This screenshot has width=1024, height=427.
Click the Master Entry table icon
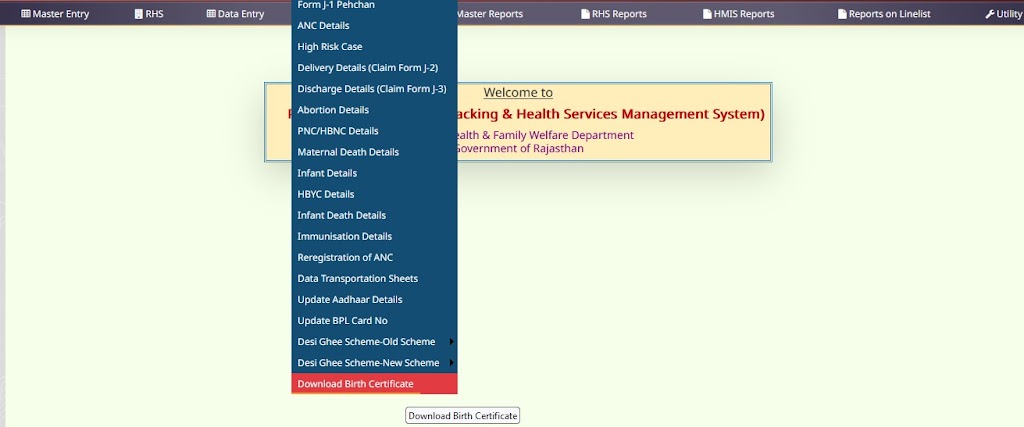(26, 14)
